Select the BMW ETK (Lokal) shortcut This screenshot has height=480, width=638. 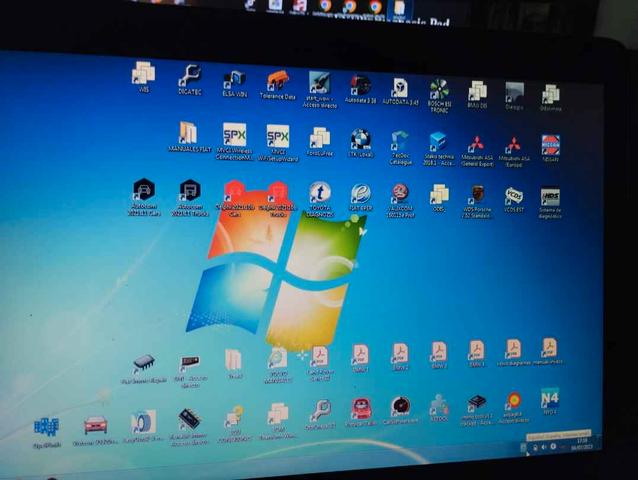click(x=360, y=140)
